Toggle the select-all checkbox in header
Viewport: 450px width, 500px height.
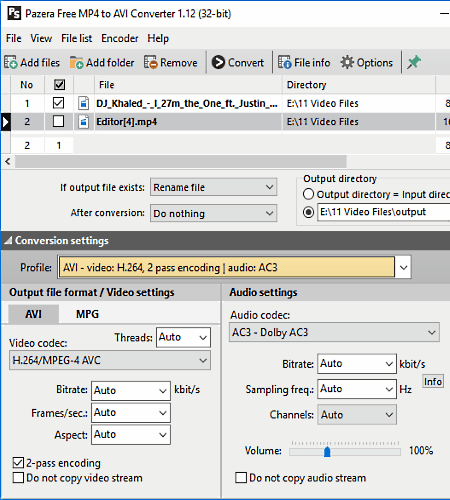(x=59, y=85)
